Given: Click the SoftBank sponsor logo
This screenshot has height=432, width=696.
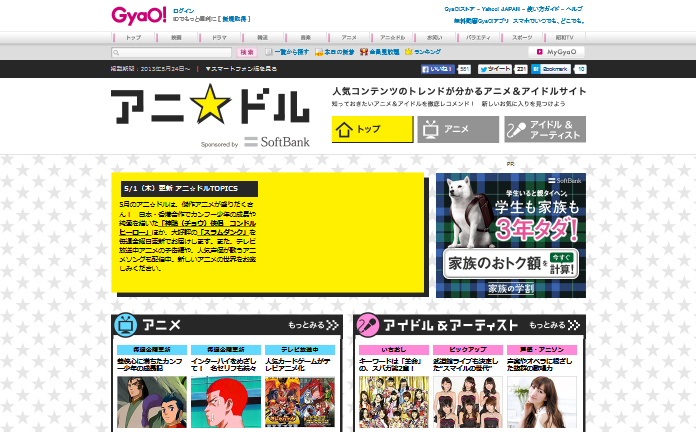Looking at the screenshot, I should pyautogui.click(x=277, y=142).
